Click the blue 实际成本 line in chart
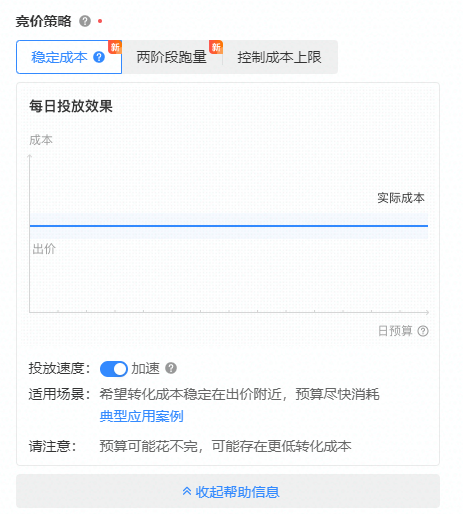Viewport: 463px width, 514px height. coord(229,226)
